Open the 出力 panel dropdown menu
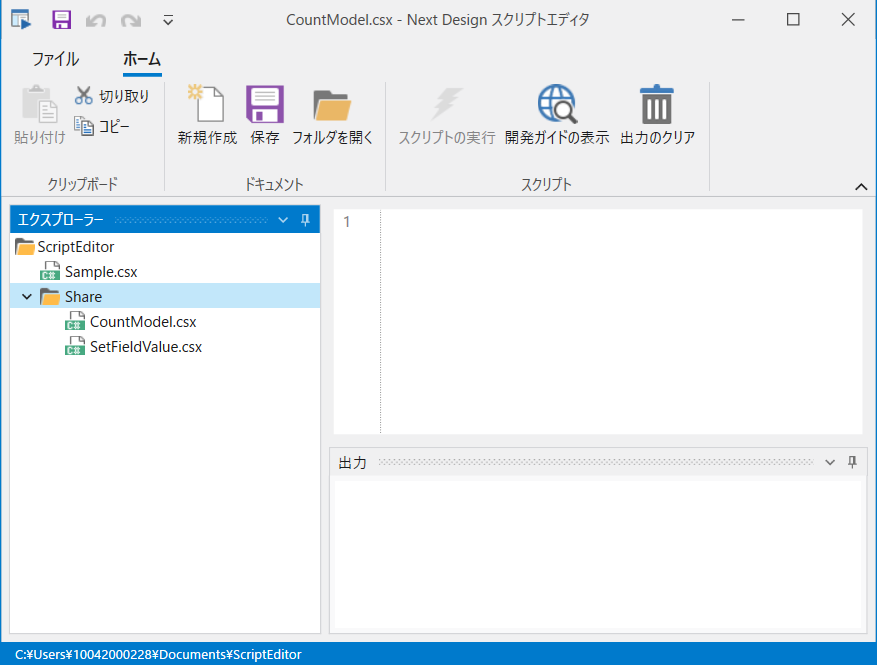This screenshot has width=877, height=665. click(830, 462)
